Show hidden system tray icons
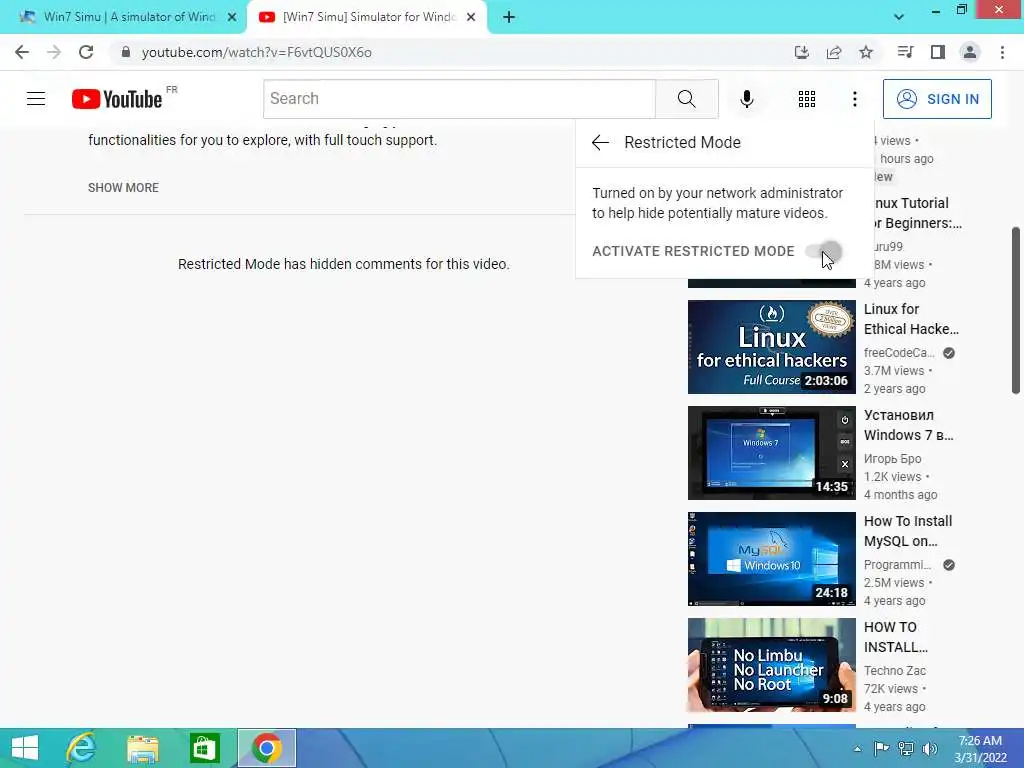Viewport: 1024px width, 768px height. pos(857,749)
